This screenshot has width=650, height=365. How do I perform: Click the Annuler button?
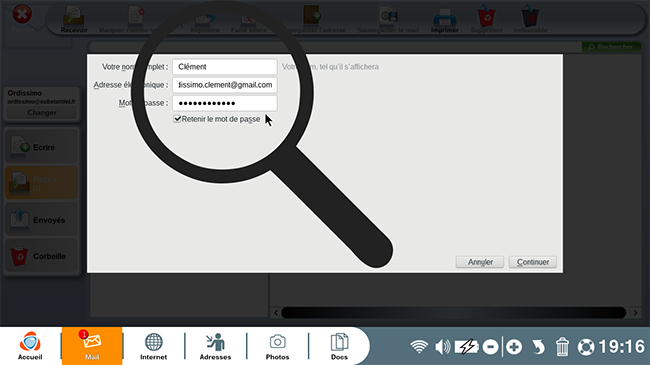pyautogui.click(x=480, y=262)
